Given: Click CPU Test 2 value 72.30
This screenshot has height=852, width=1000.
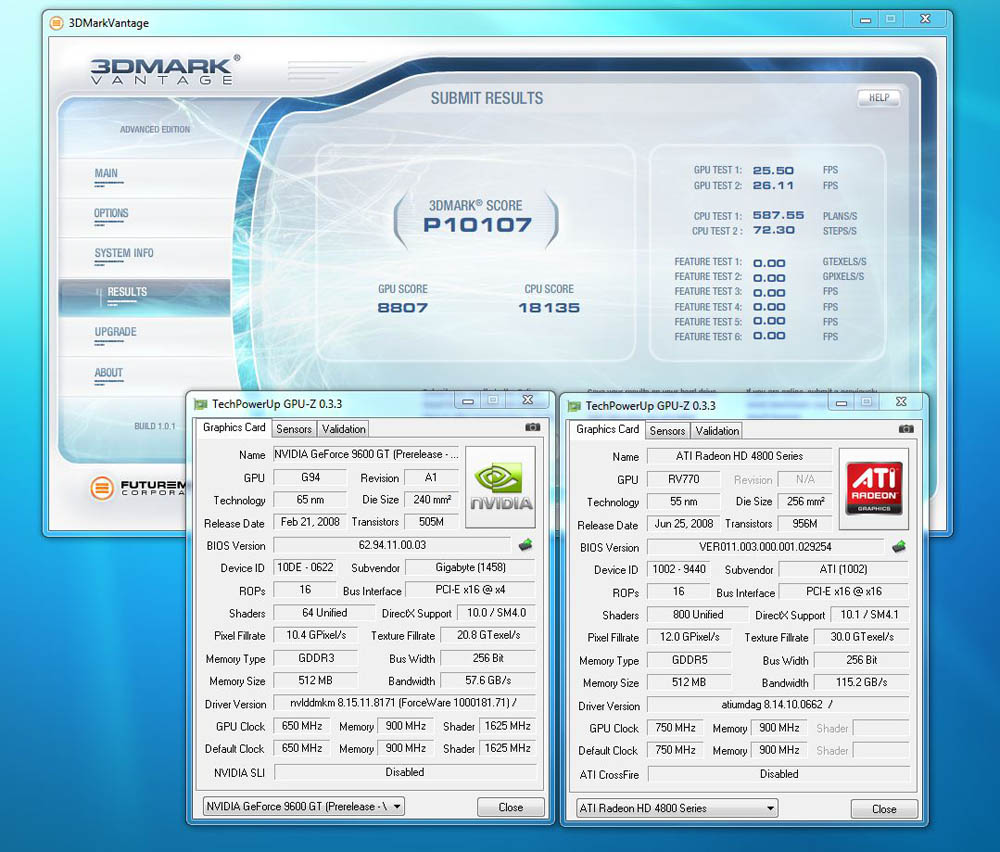Looking at the screenshot, I should pos(774,230).
